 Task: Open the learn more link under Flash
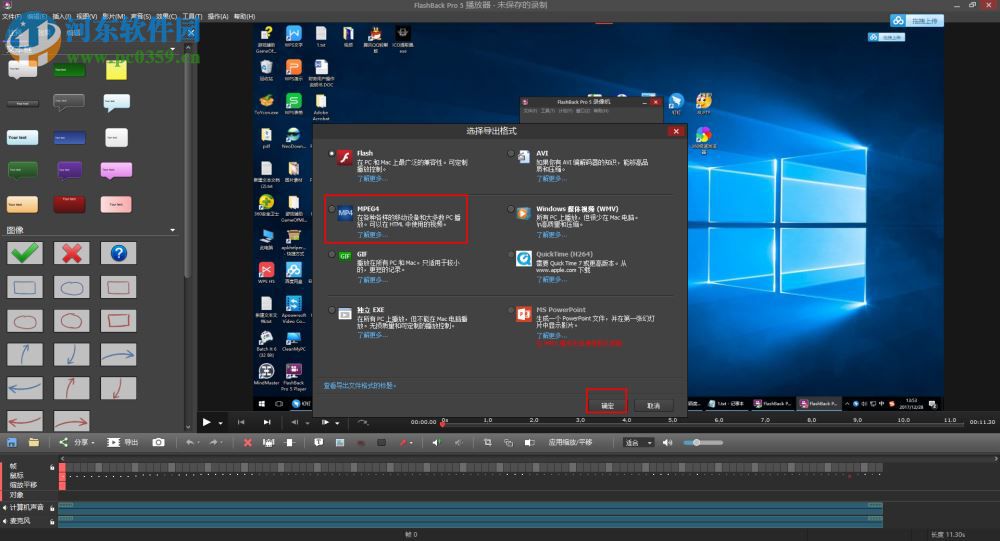tap(371, 179)
